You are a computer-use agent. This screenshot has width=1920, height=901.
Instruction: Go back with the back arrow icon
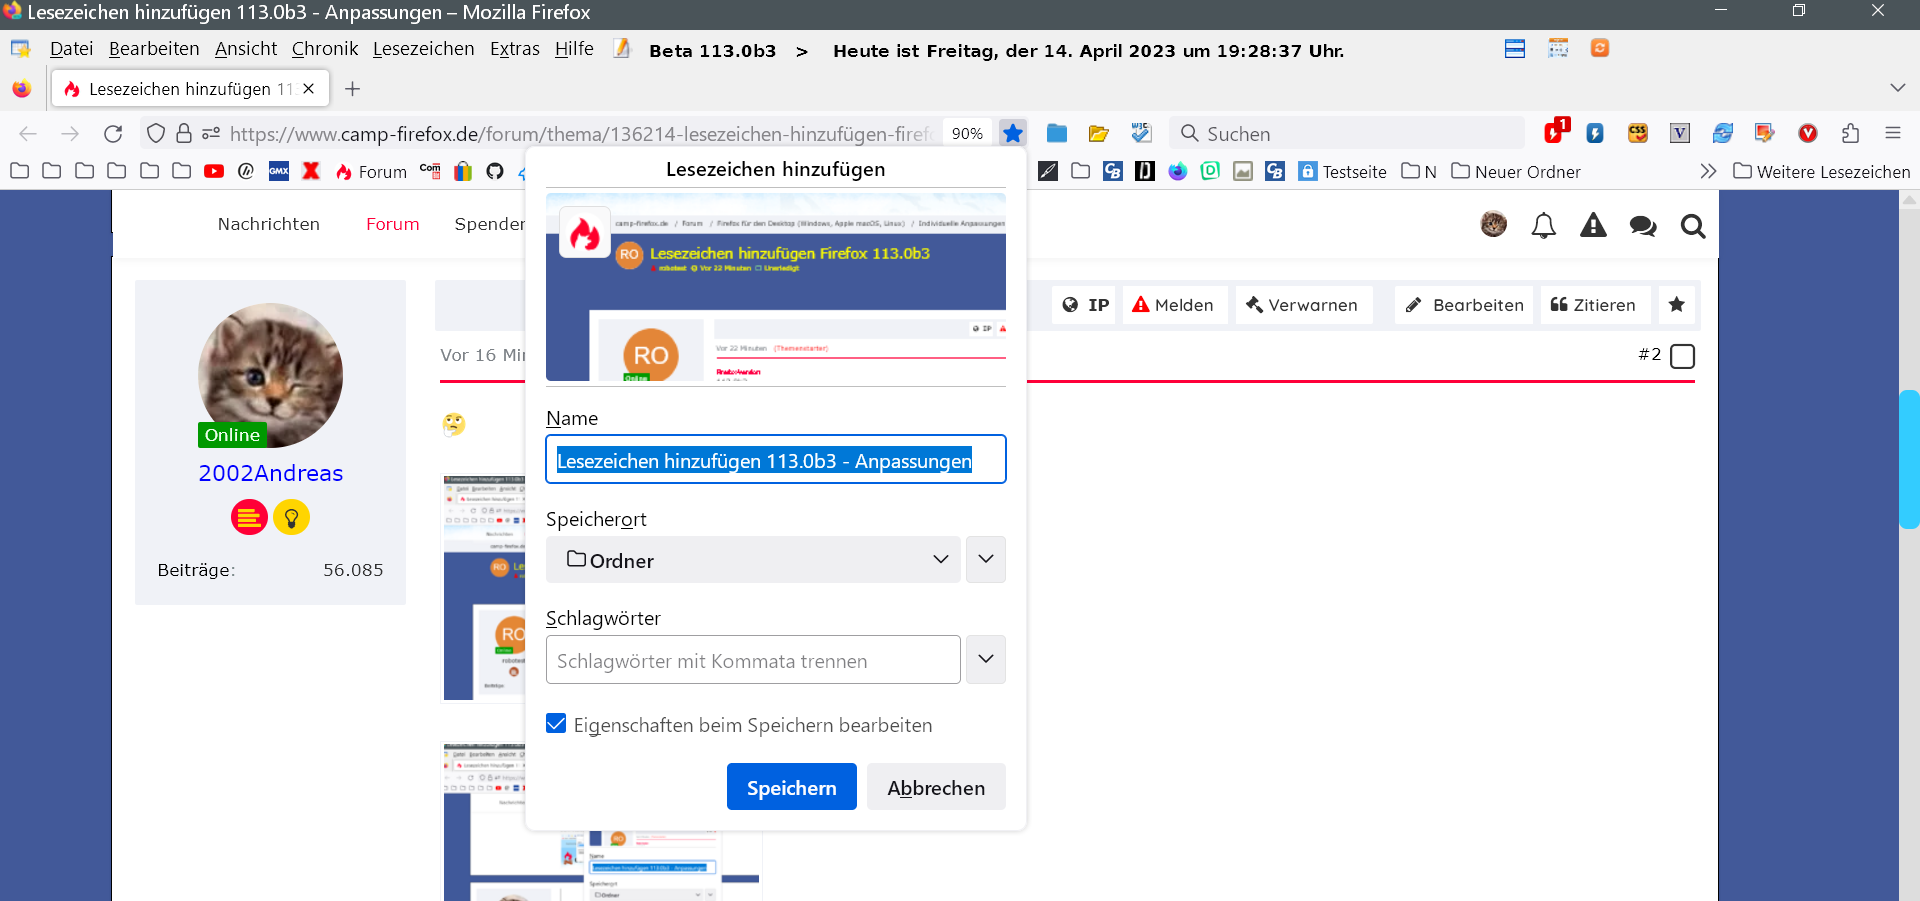pos(28,133)
